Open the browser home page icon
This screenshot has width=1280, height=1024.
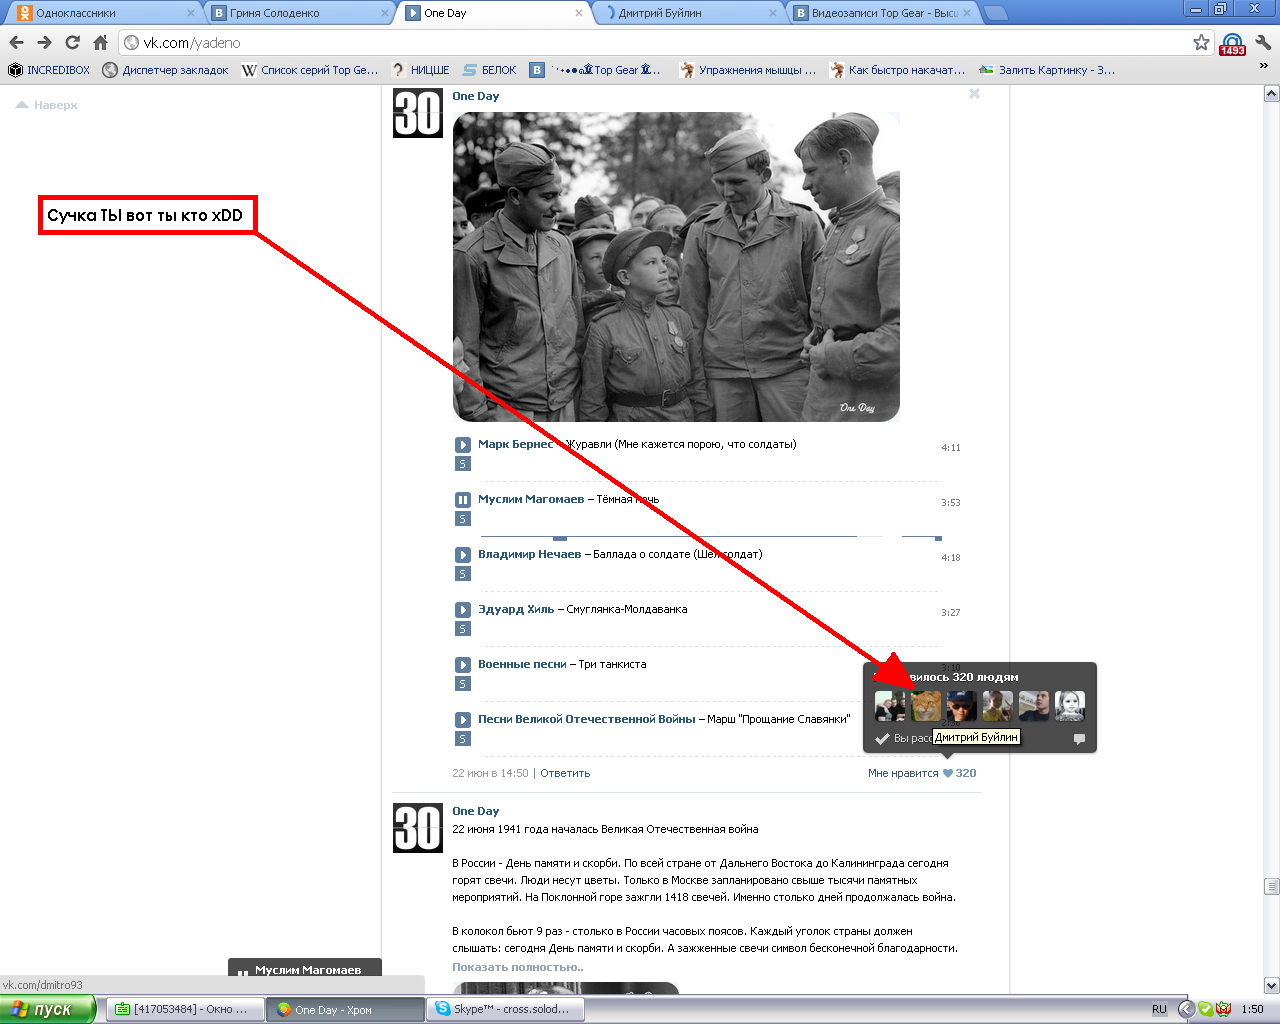(x=100, y=42)
